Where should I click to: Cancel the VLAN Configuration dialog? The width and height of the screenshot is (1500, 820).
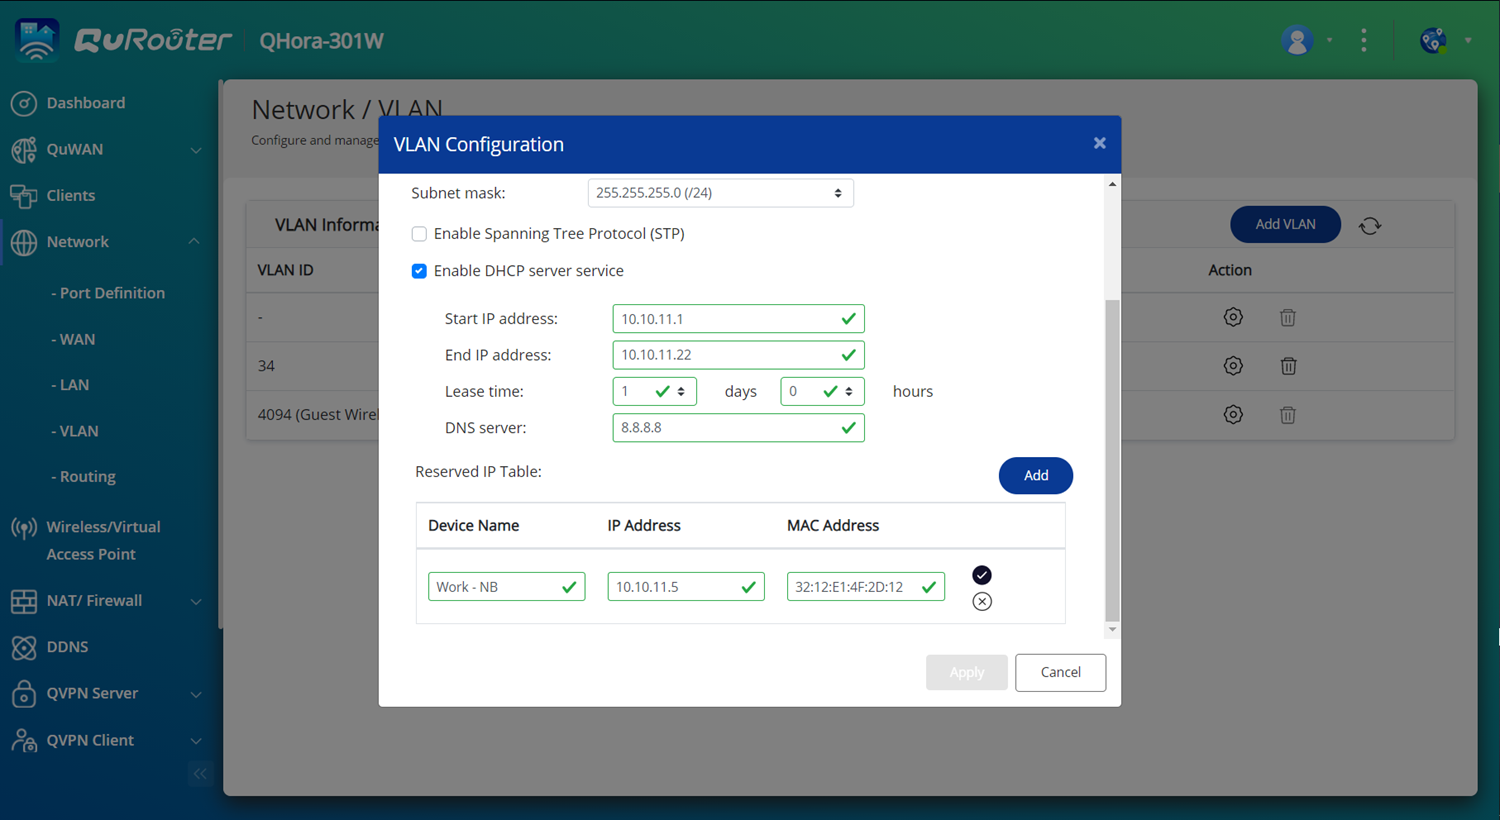click(x=1060, y=672)
